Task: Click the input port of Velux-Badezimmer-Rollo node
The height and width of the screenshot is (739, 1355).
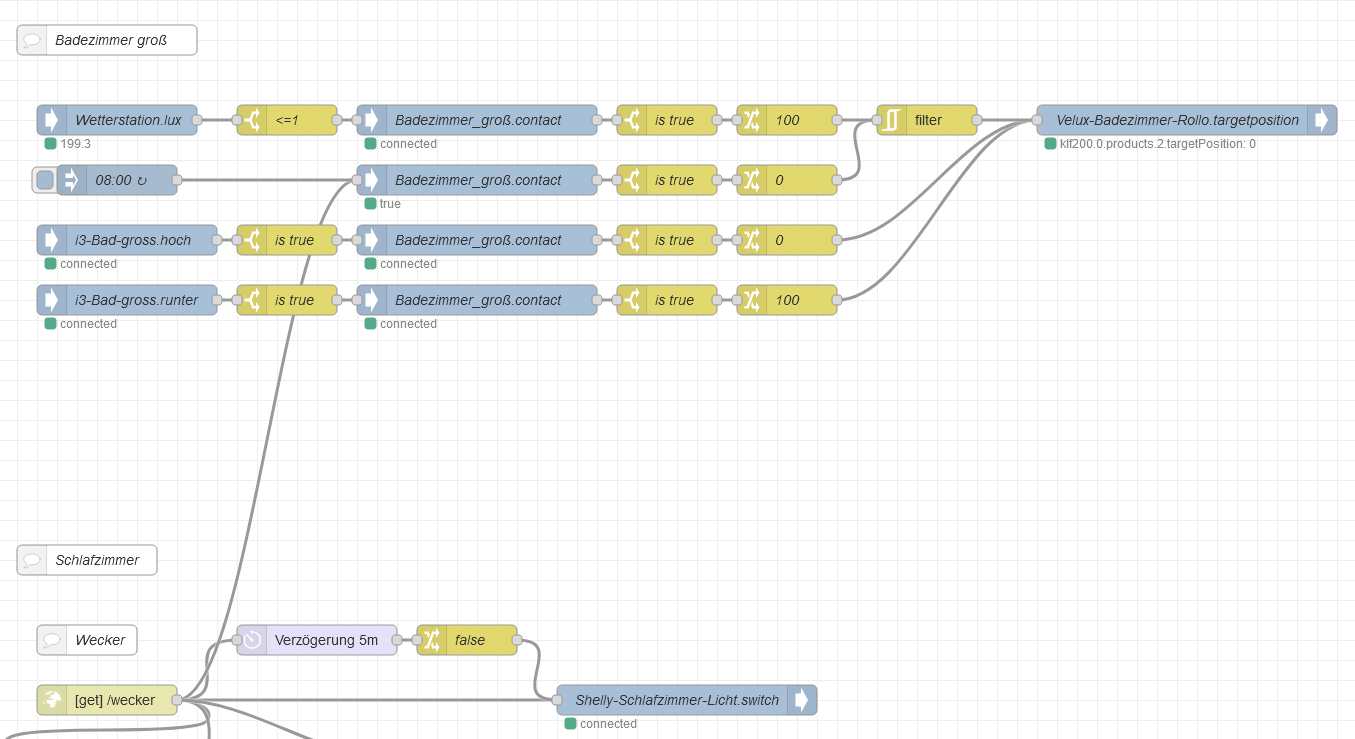Action: pyautogui.click(x=1037, y=120)
